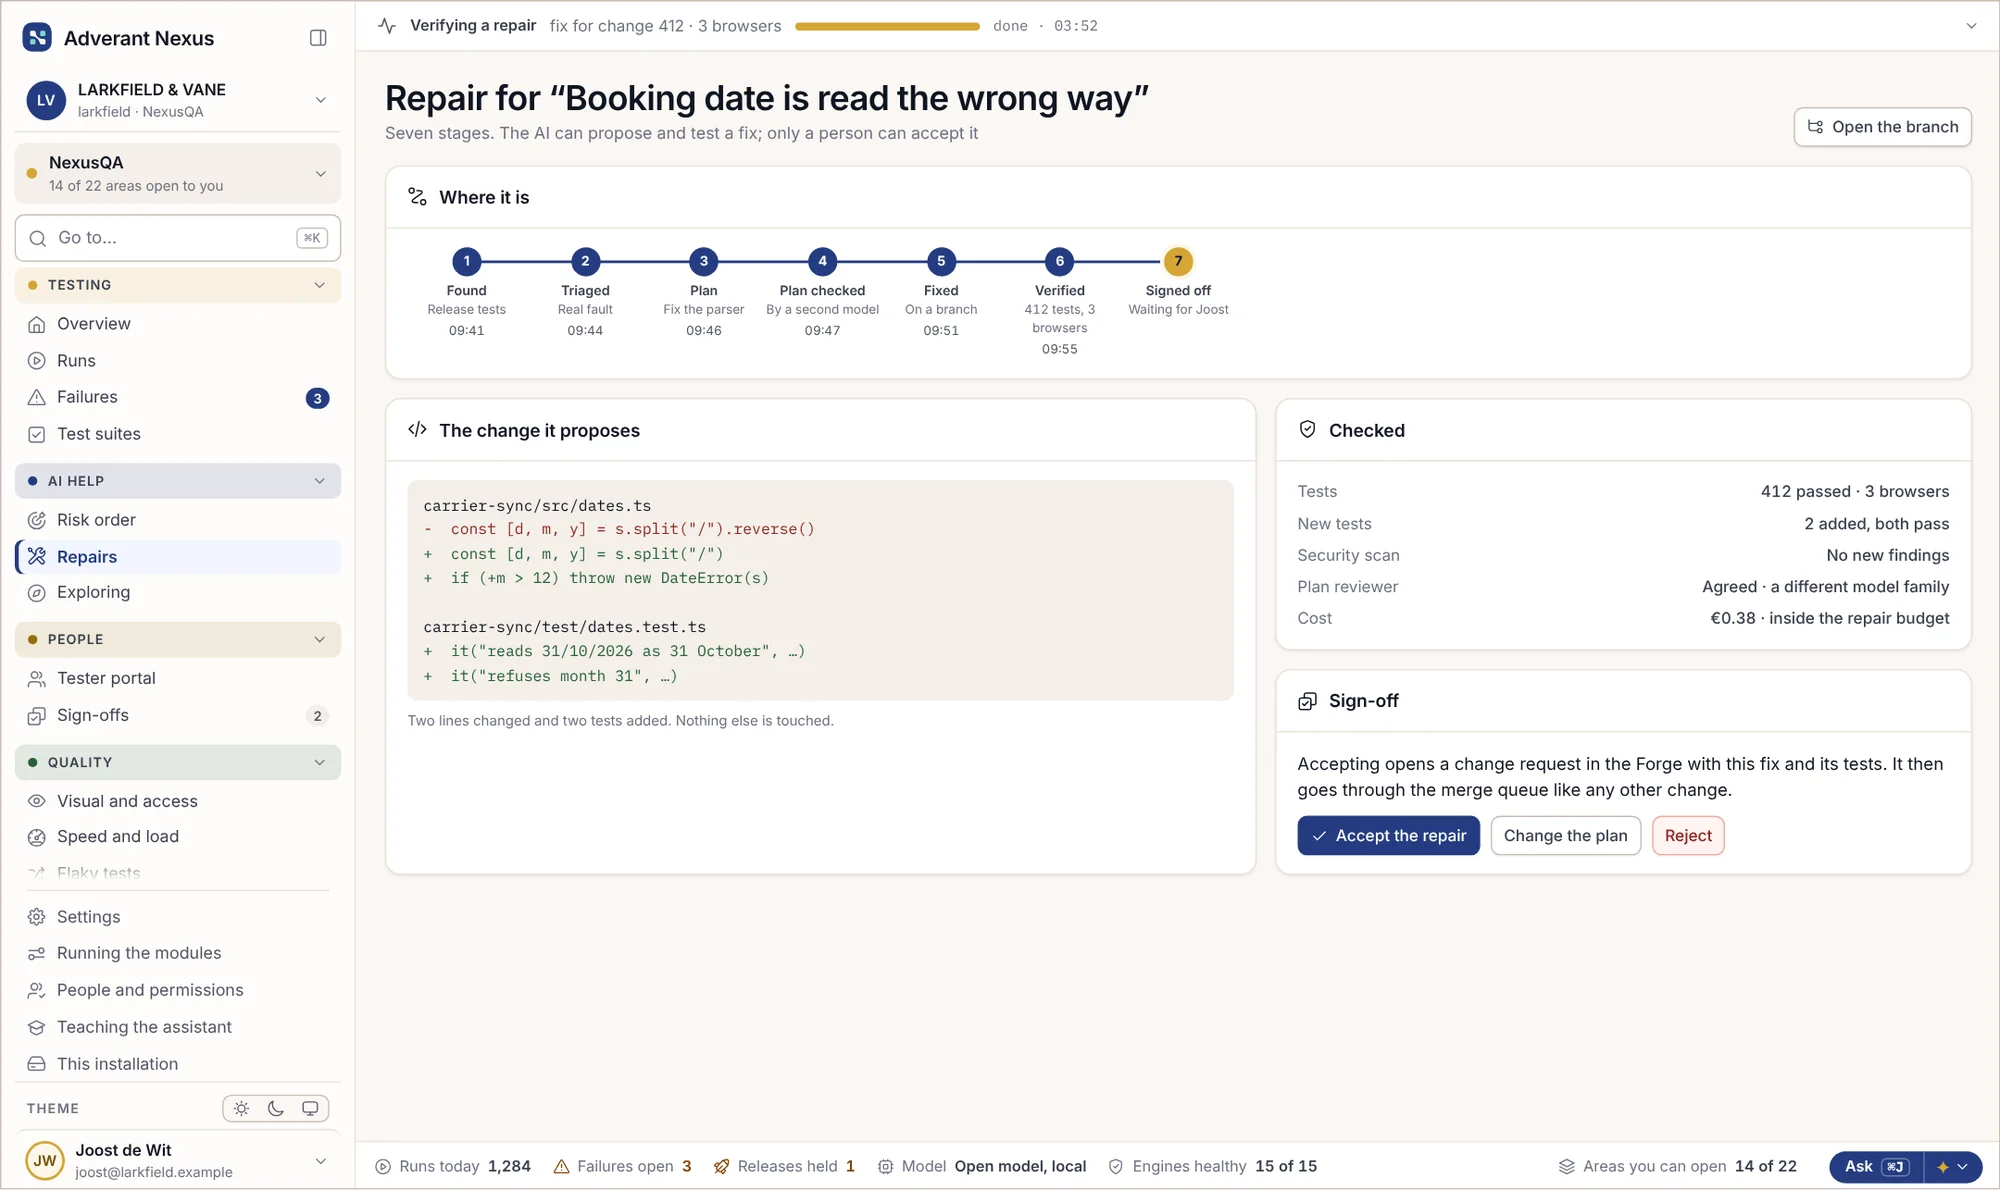The height and width of the screenshot is (1190, 2000).
Task: Click the Adverant Nexus logo icon
Action: pos(37,38)
